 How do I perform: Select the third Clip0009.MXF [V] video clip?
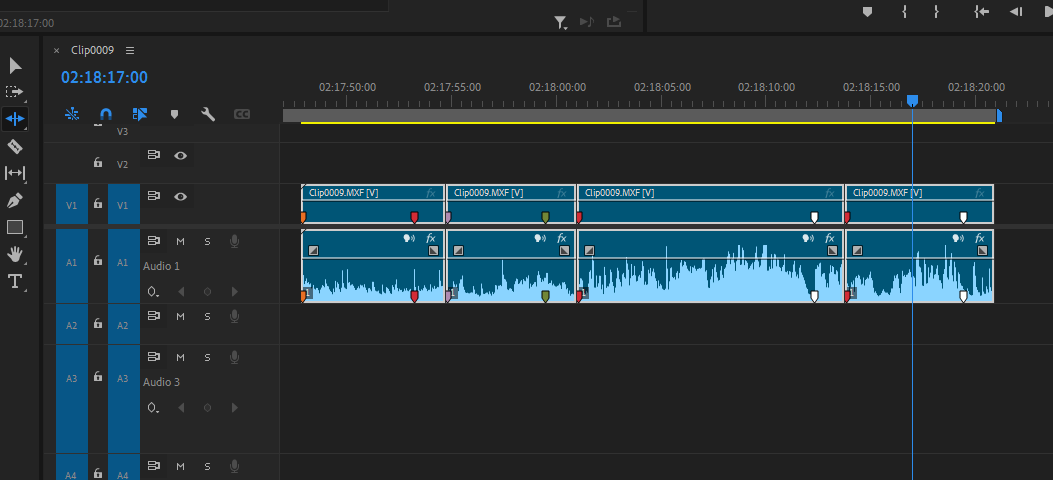pos(710,203)
